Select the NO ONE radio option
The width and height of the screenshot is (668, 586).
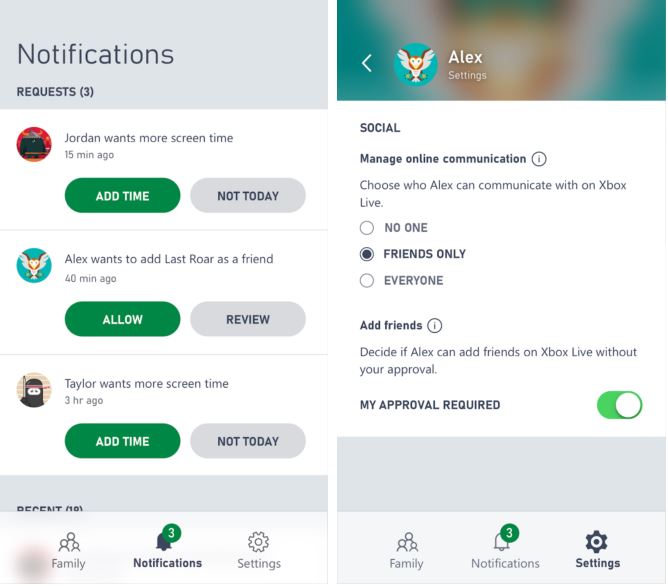367,228
